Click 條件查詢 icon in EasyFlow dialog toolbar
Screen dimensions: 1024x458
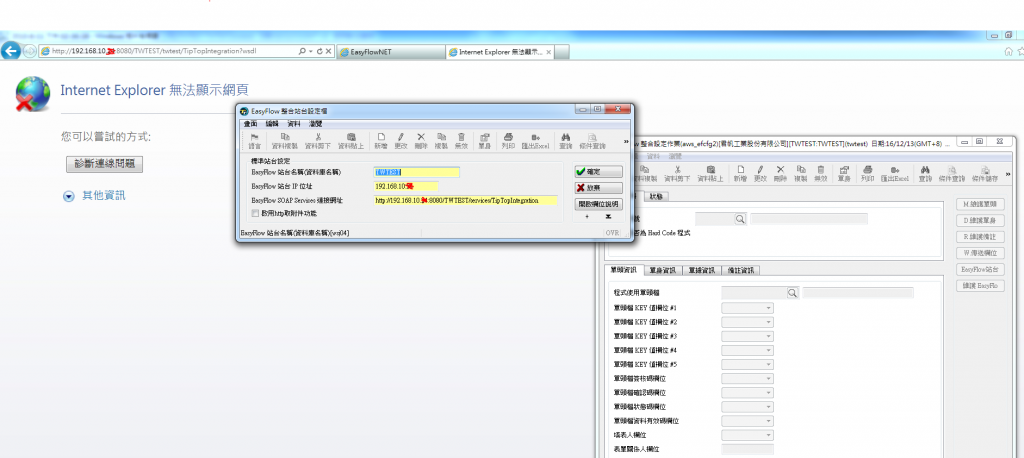593,140
